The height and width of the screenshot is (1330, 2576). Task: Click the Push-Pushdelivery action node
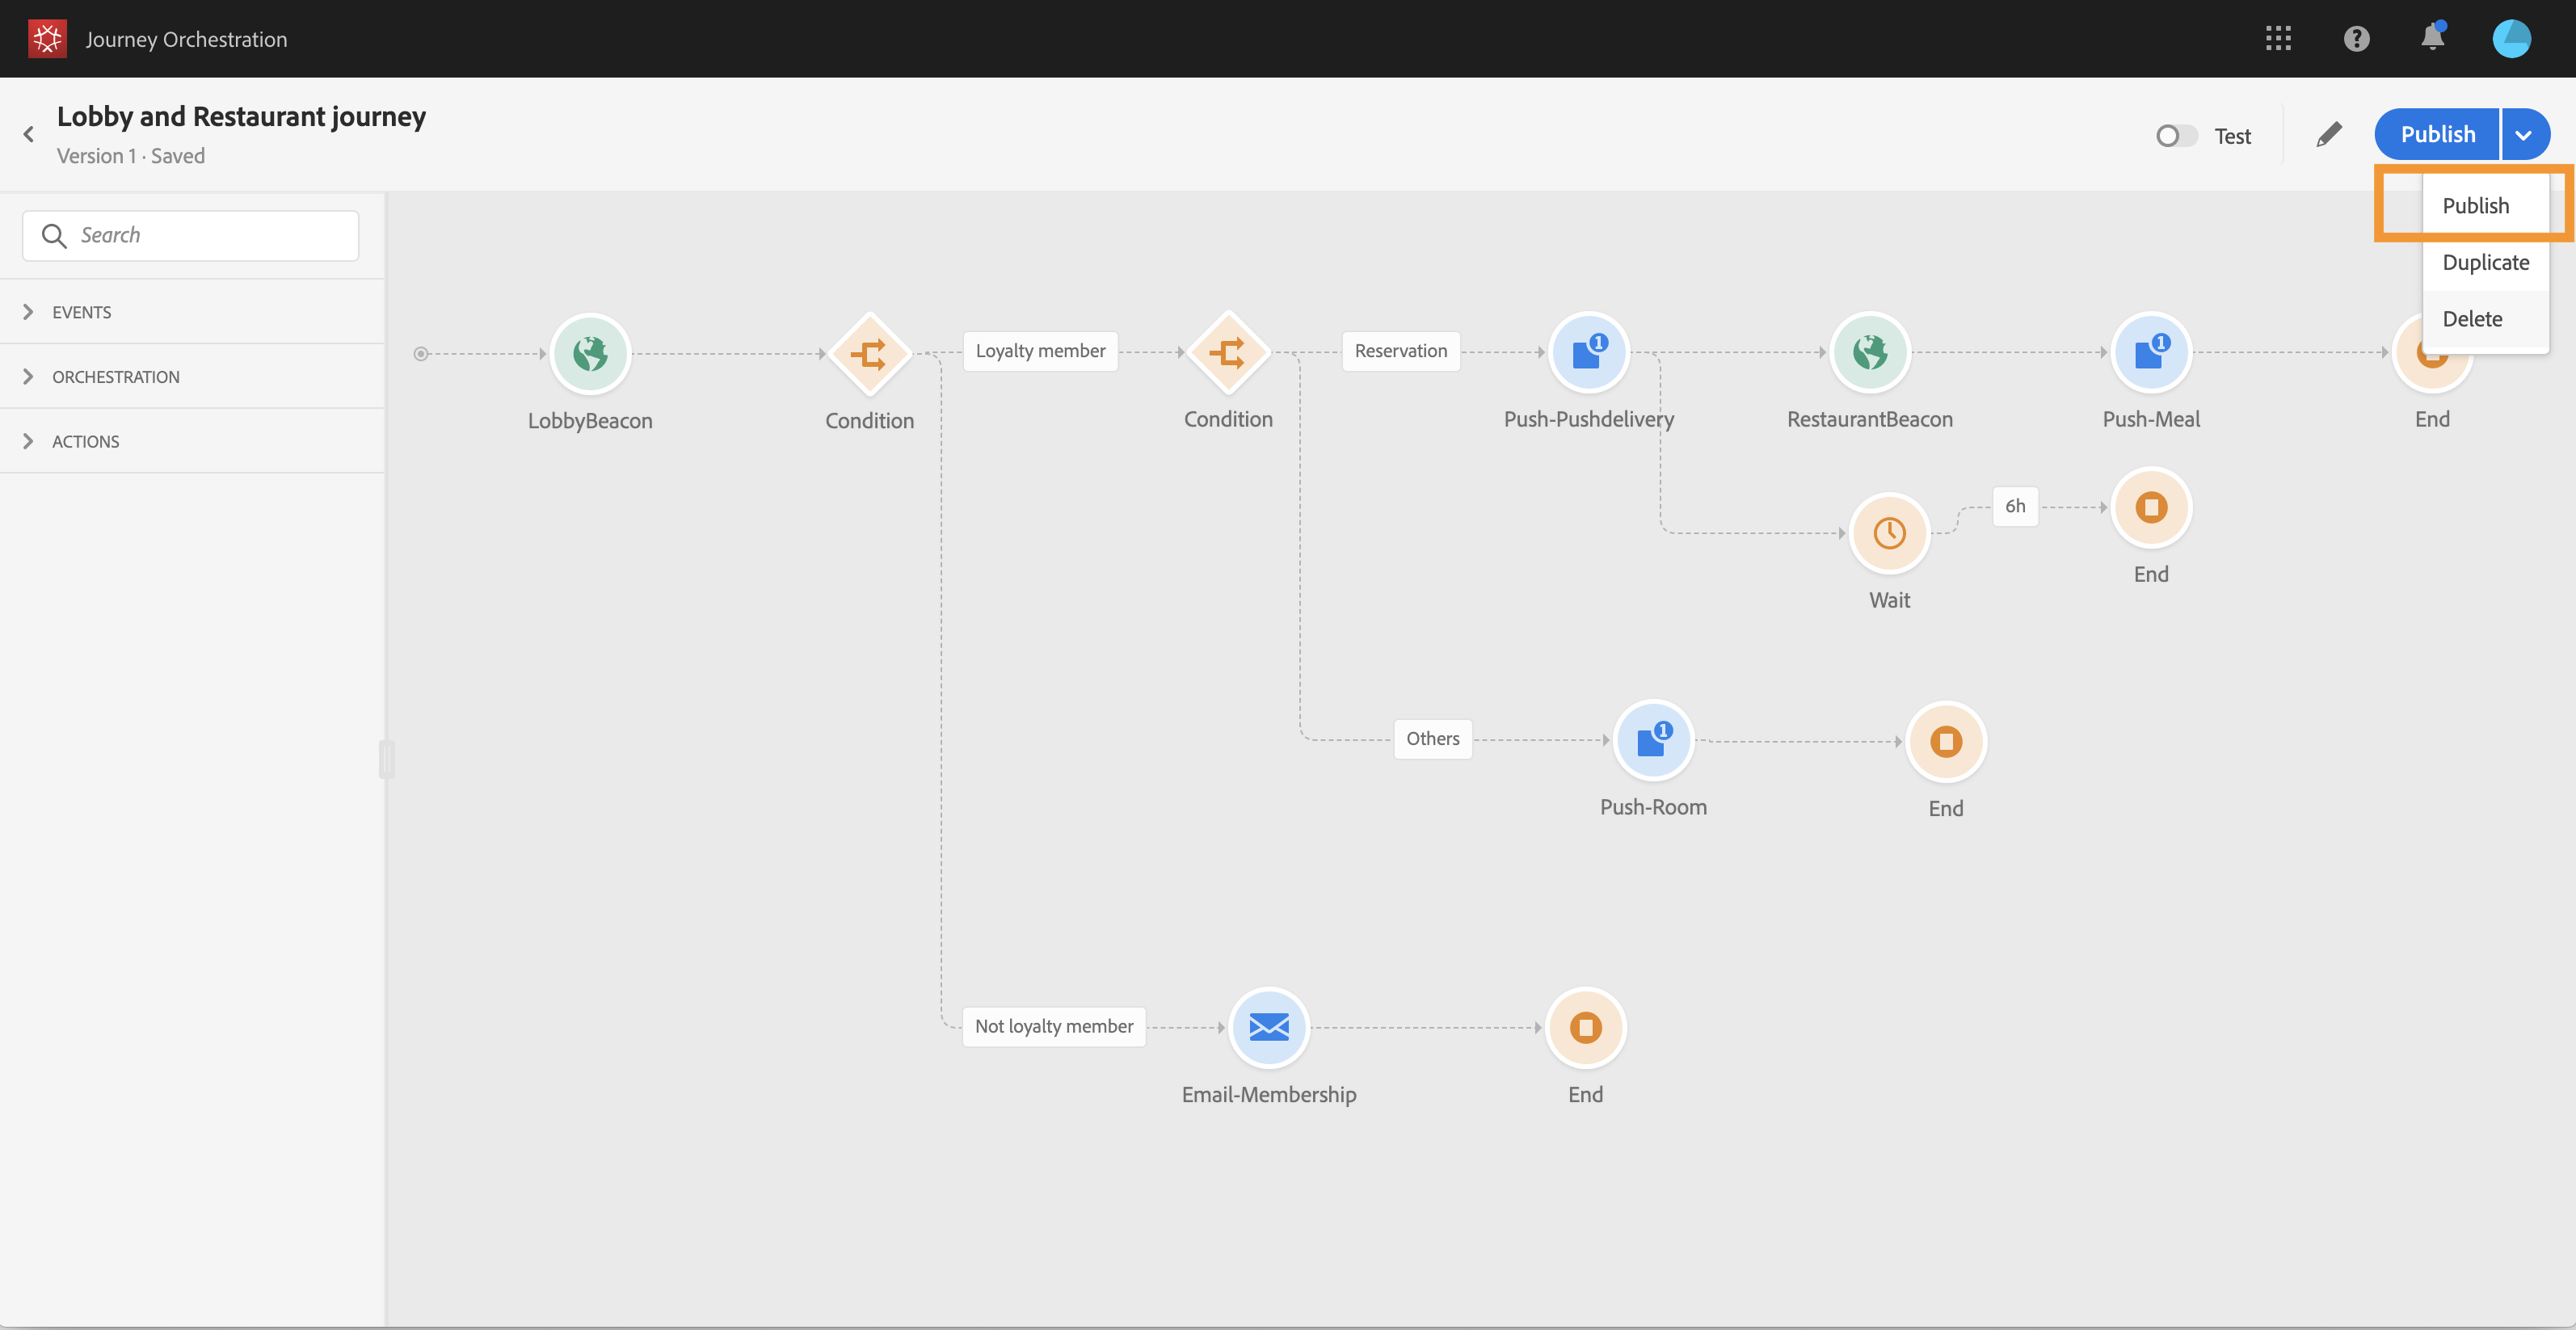[x=1588, y=352]
